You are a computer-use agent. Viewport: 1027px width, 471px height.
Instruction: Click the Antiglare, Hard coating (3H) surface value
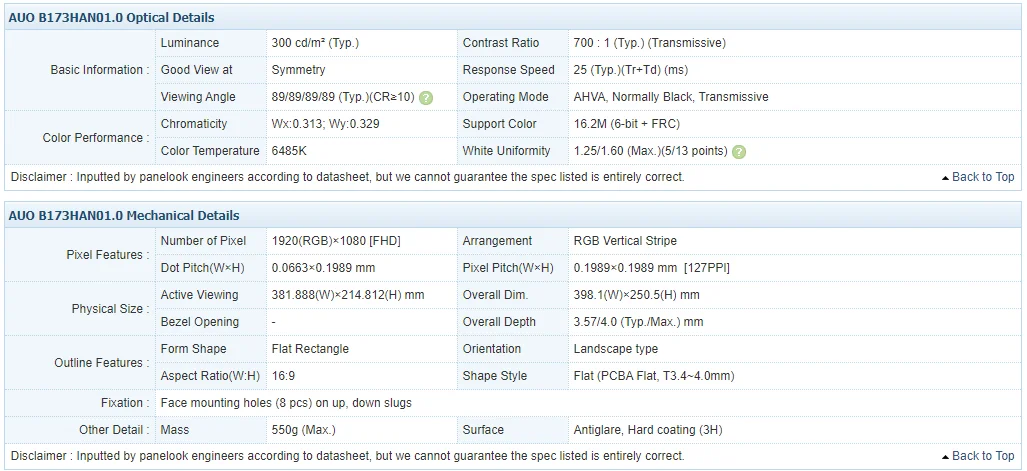pos(648,430)
